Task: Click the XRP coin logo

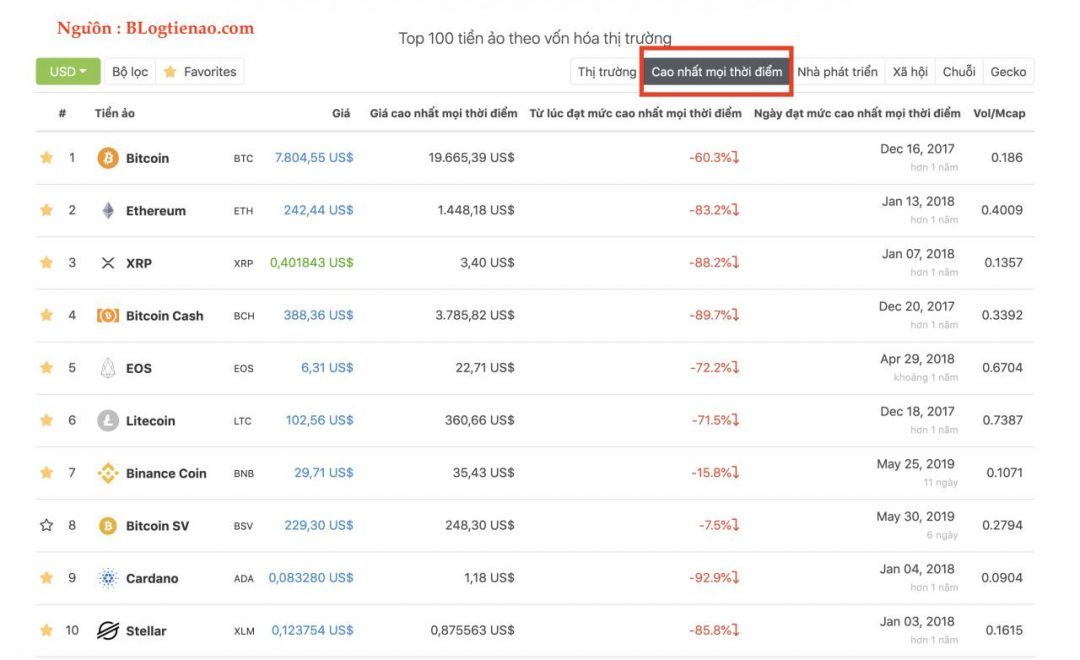Action: point(107,262)
